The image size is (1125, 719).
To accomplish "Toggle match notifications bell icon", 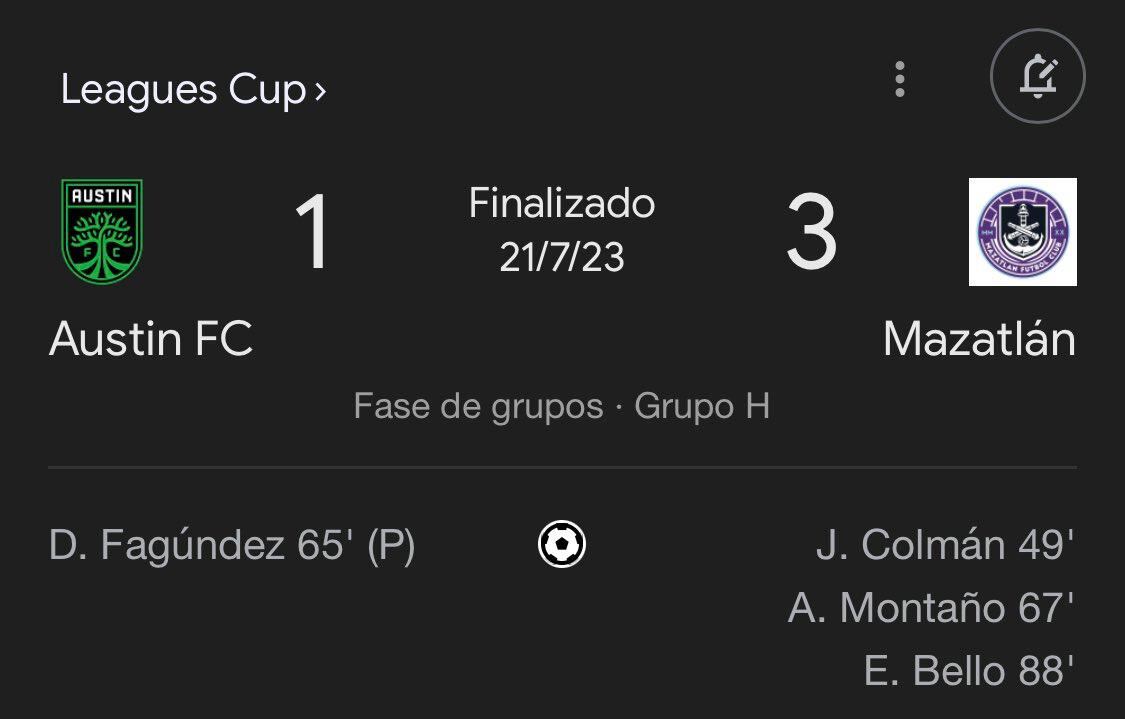I will (1038, 78).
